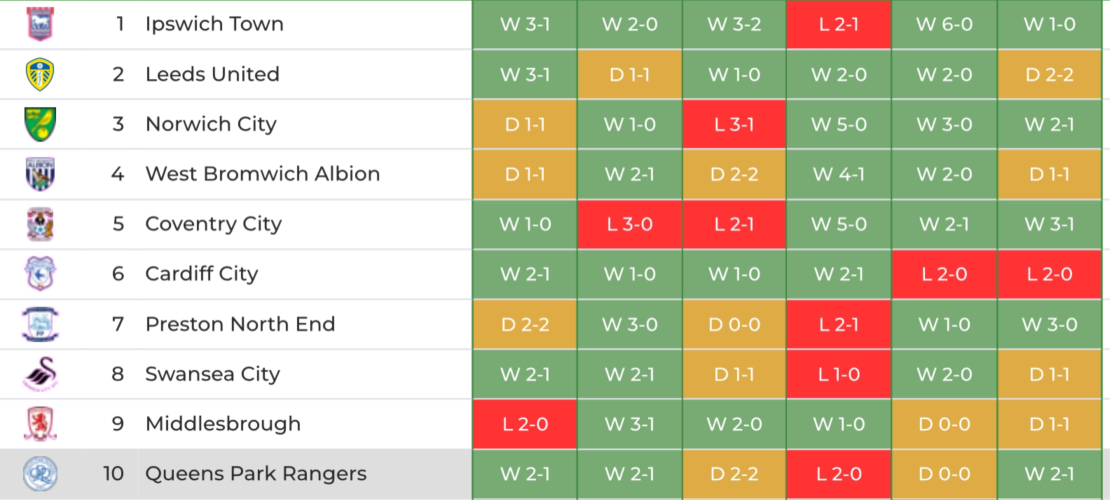
Task: Click the Leeds United club crest
Action: [41, 74]
